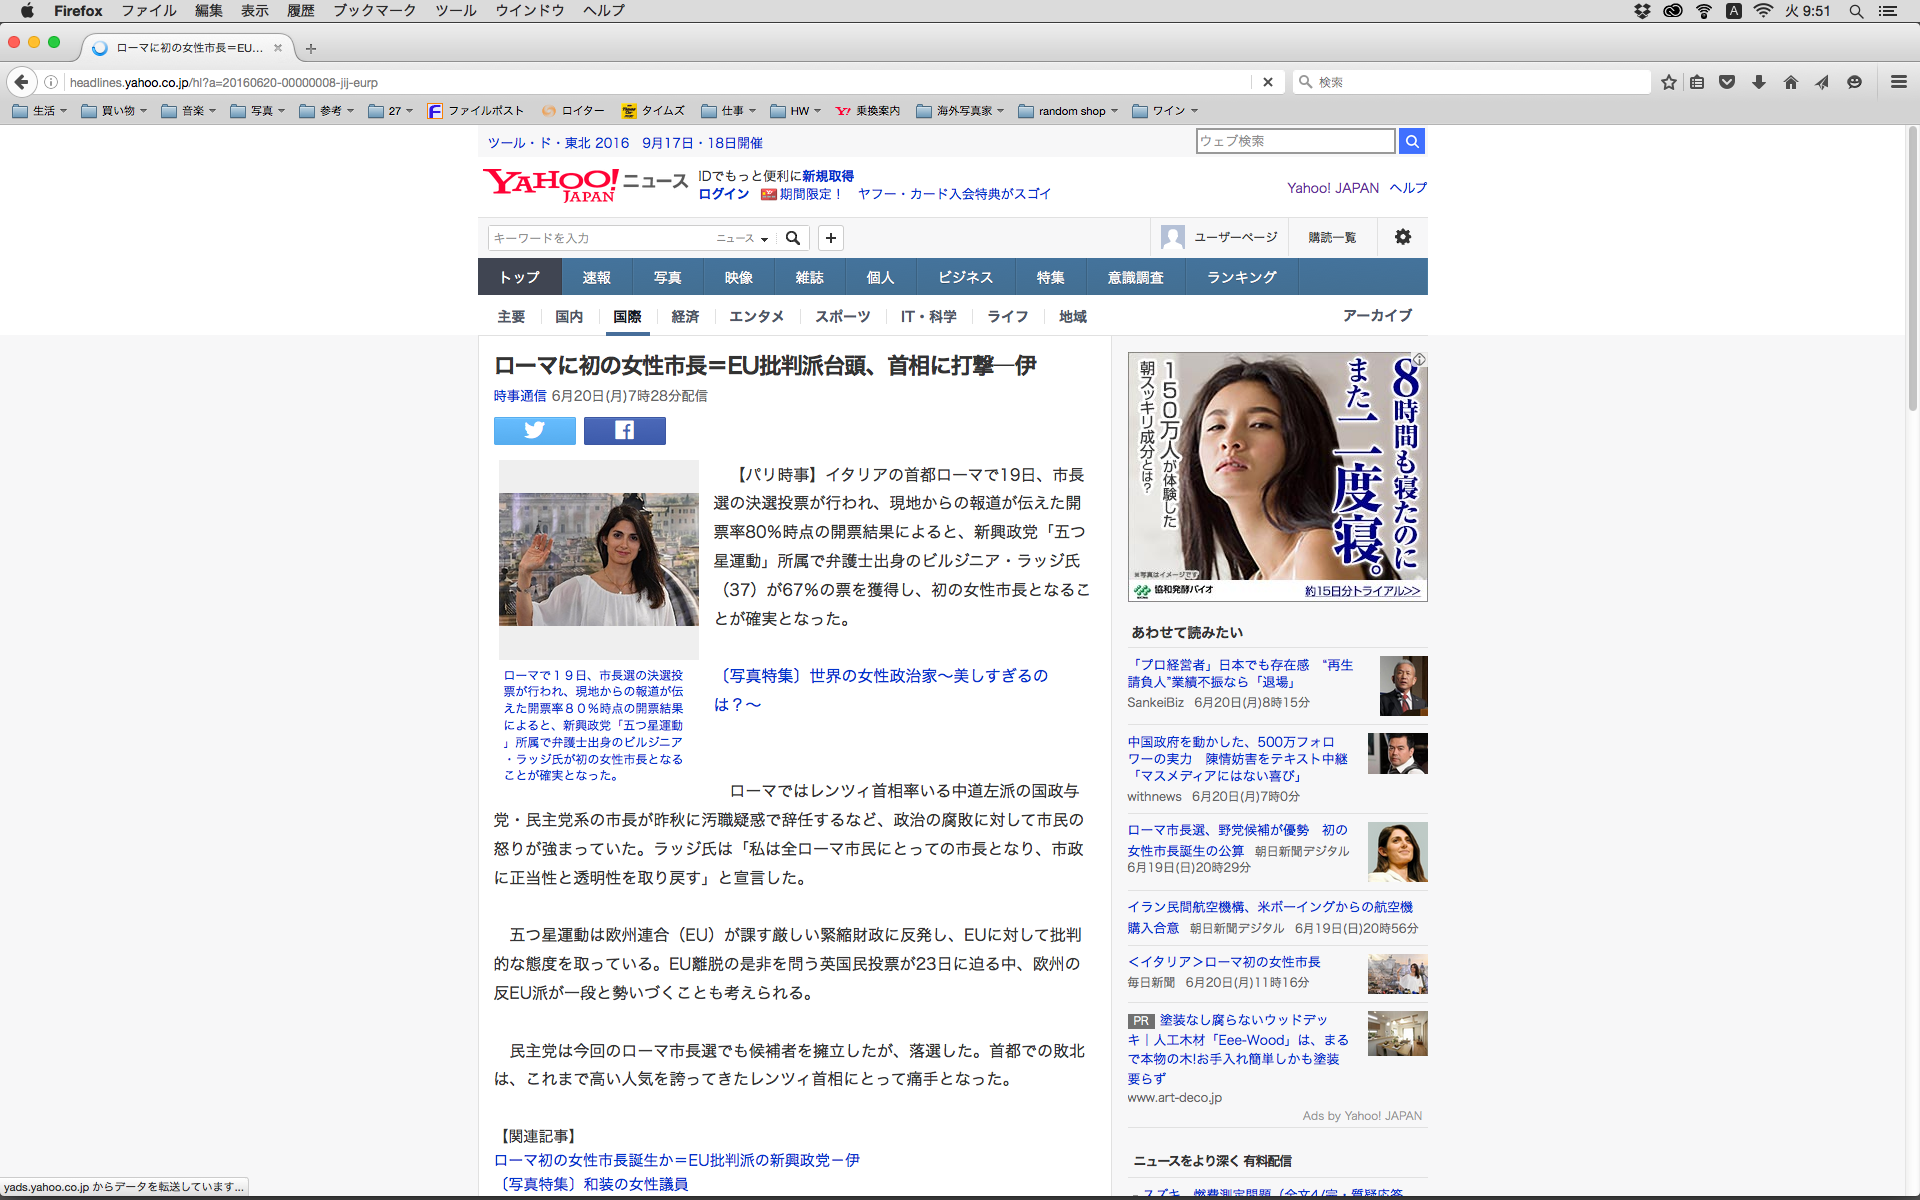Open the settings gear on Yahoo News
Screen dimensions: 1920x1200
(1402, 237)
